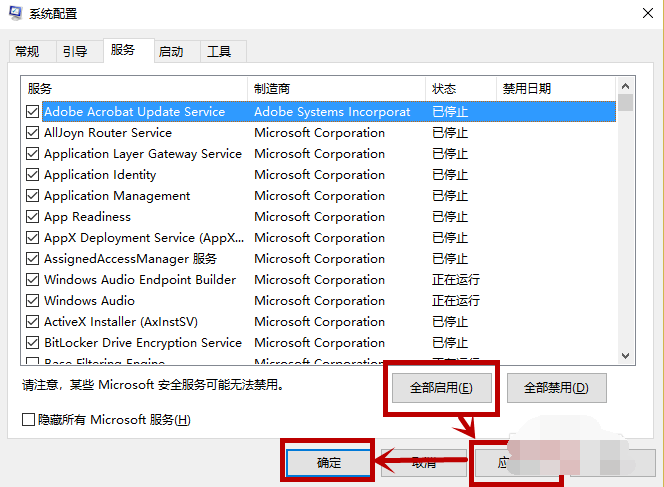Enable 隐藏所有 Microsoft 服务 checkbox

pyautogui.click(x=29, y=420)
